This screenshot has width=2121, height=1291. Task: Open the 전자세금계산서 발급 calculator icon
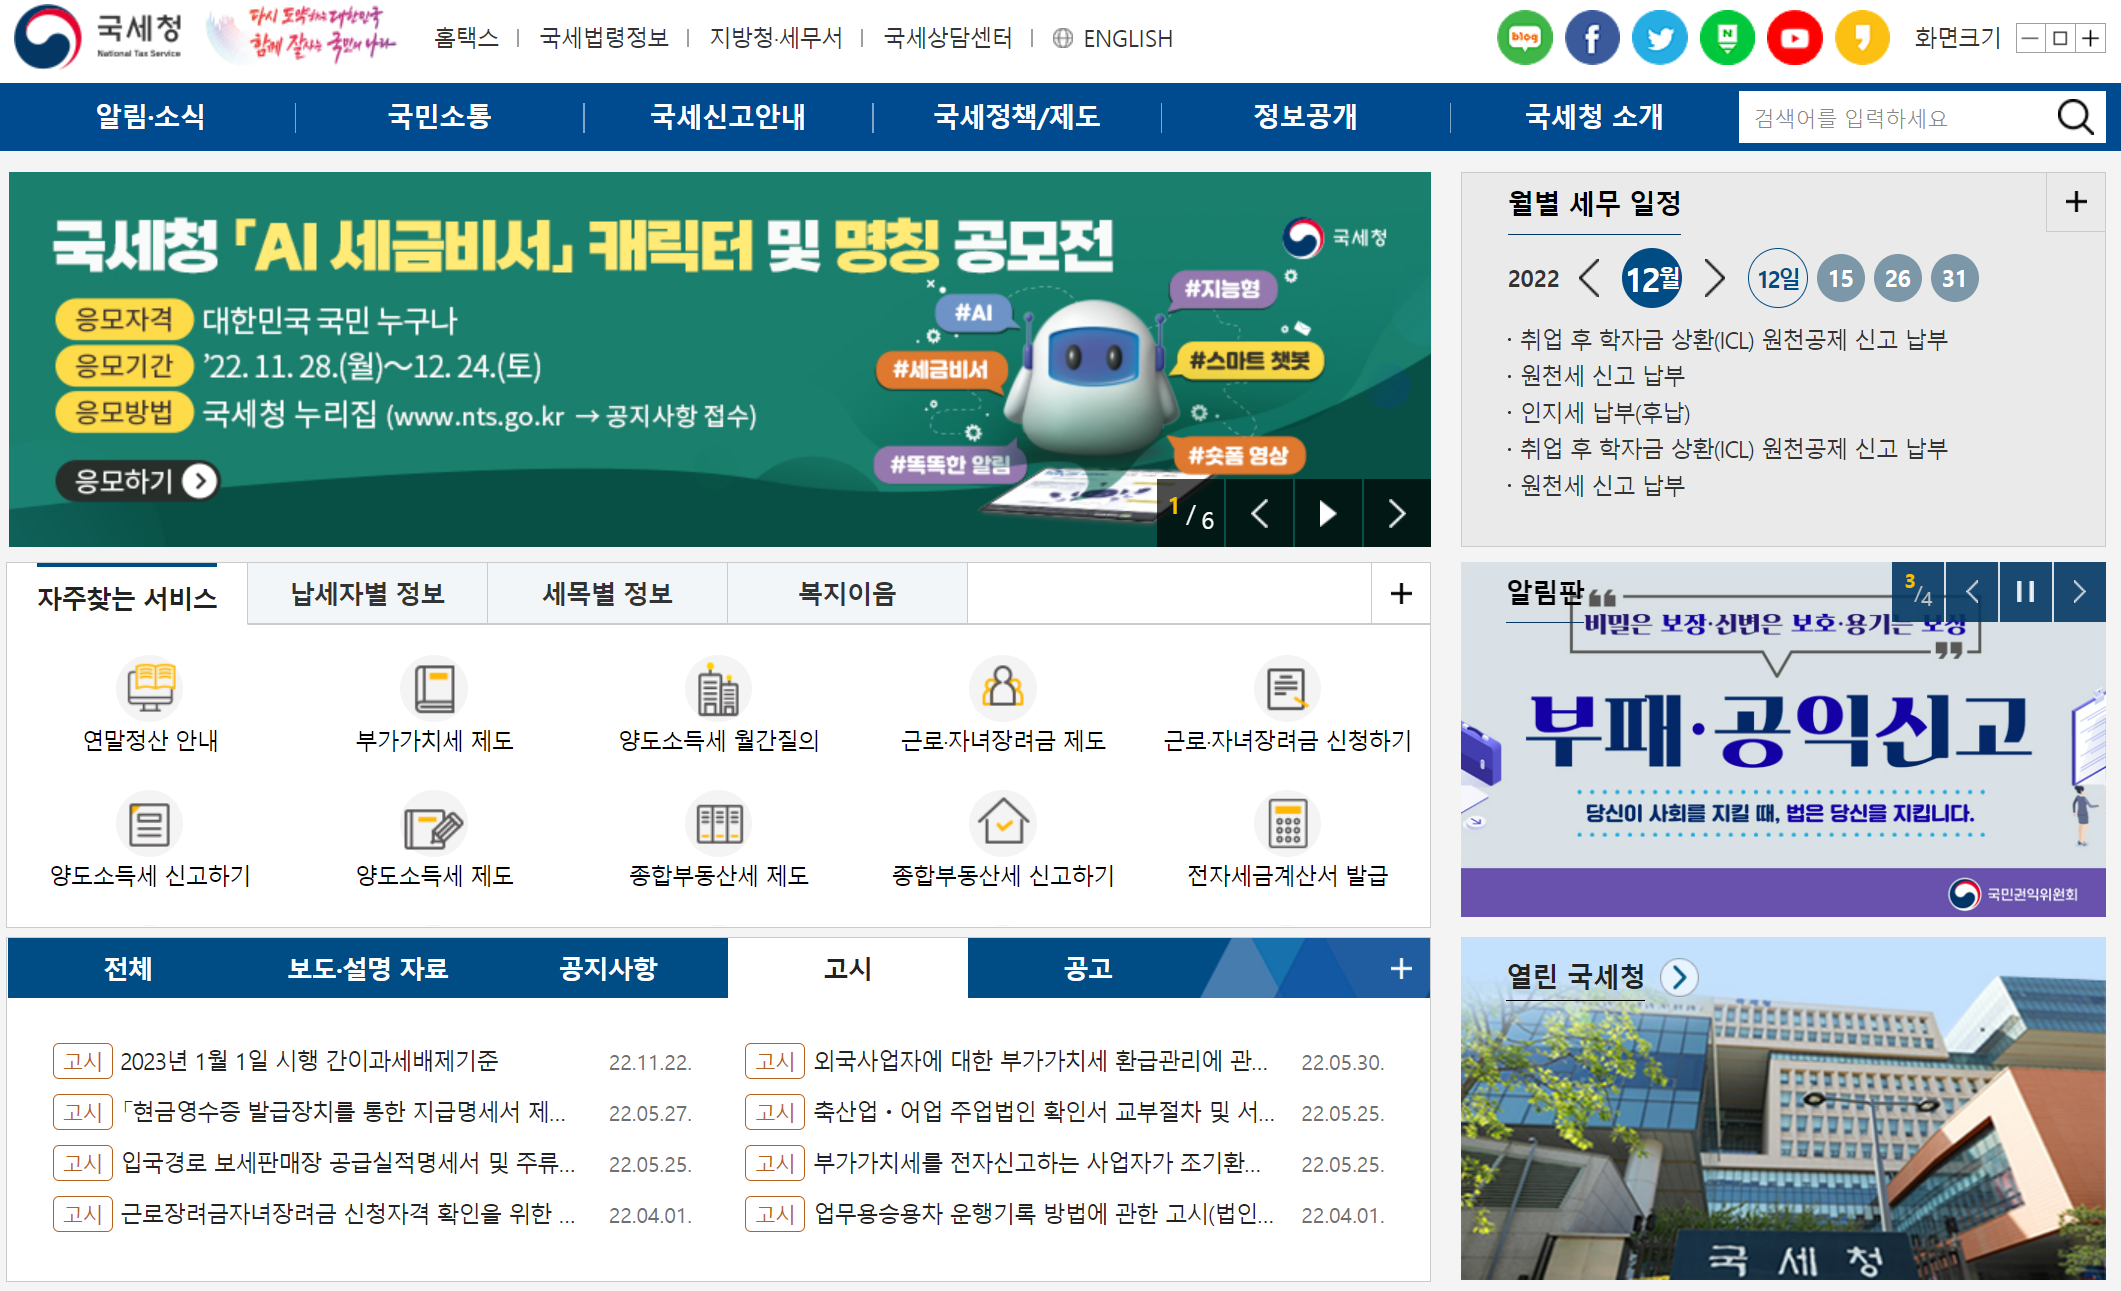pos(1287,824)
